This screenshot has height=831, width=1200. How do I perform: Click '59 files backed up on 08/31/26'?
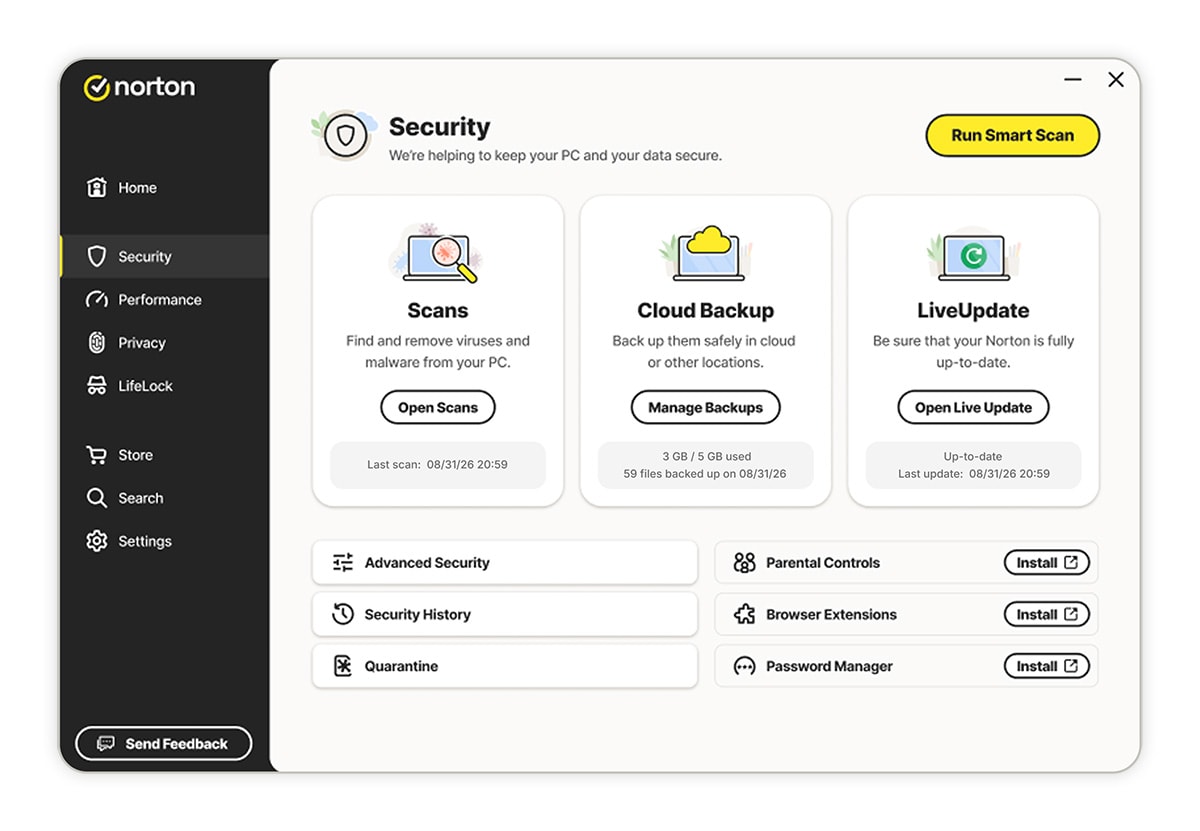coord(705,474)
